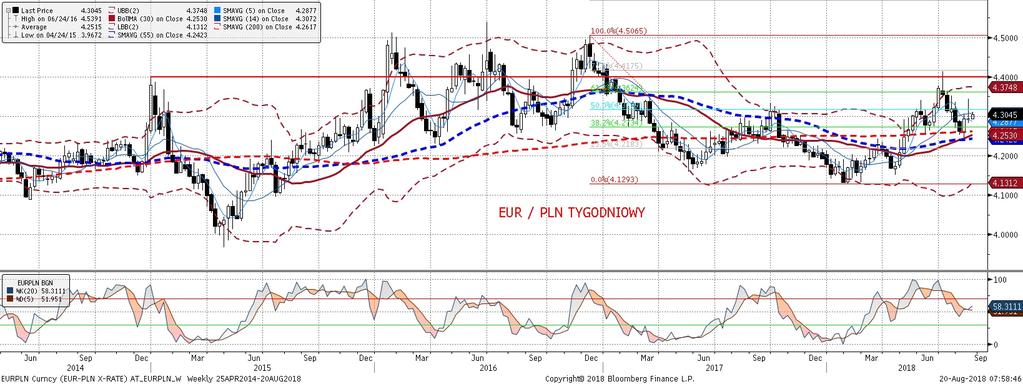
Task: Click the SMAVG (200) dashed red icon
Action: click(217, 27)
